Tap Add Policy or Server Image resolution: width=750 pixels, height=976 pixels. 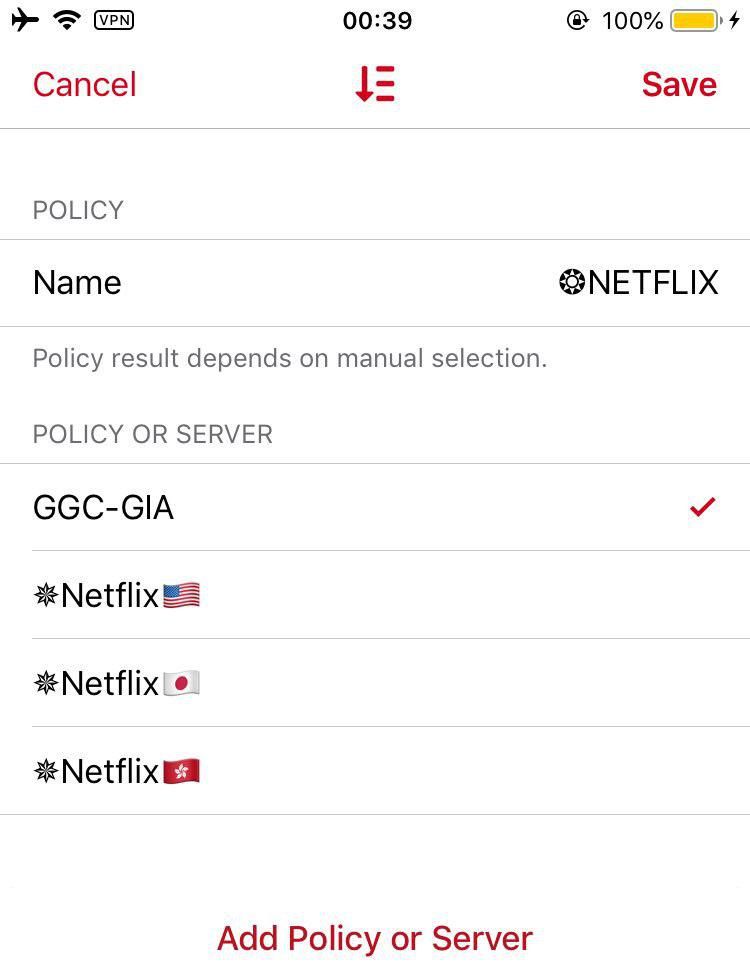(x=375, y=938)
